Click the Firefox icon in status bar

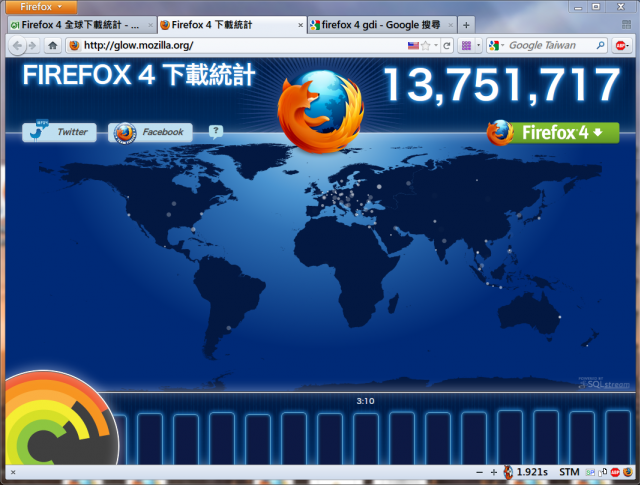(x=628, y=472)
